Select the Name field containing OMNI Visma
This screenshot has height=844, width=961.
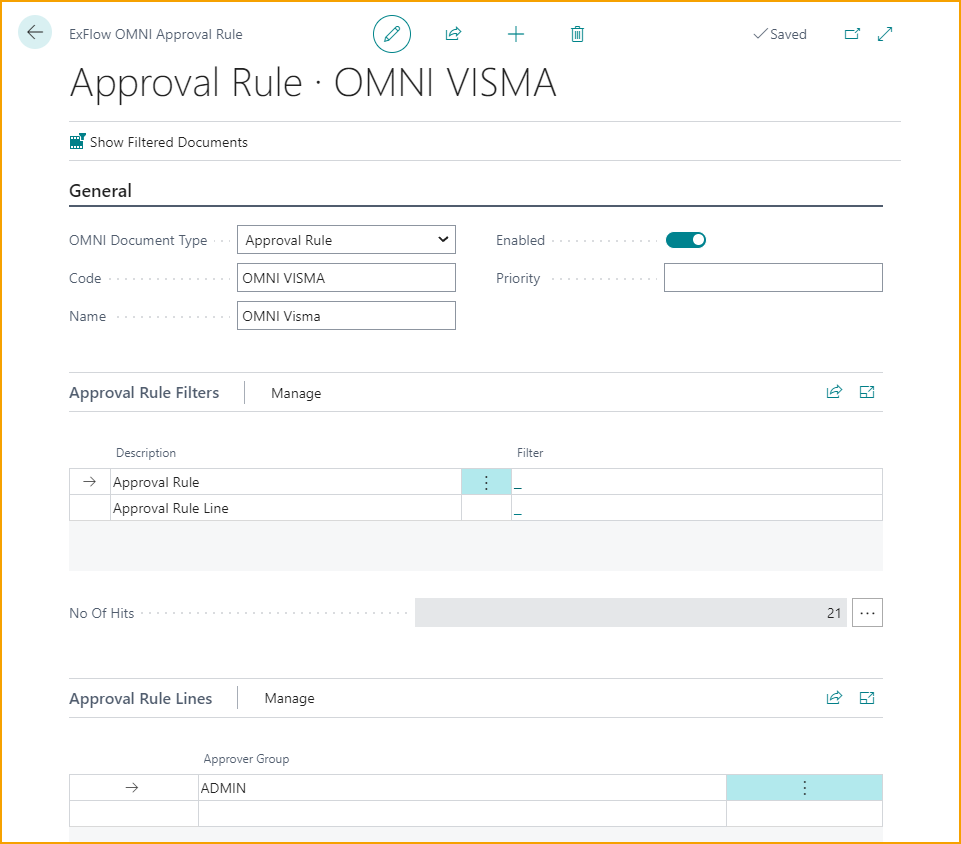[346, 315]
